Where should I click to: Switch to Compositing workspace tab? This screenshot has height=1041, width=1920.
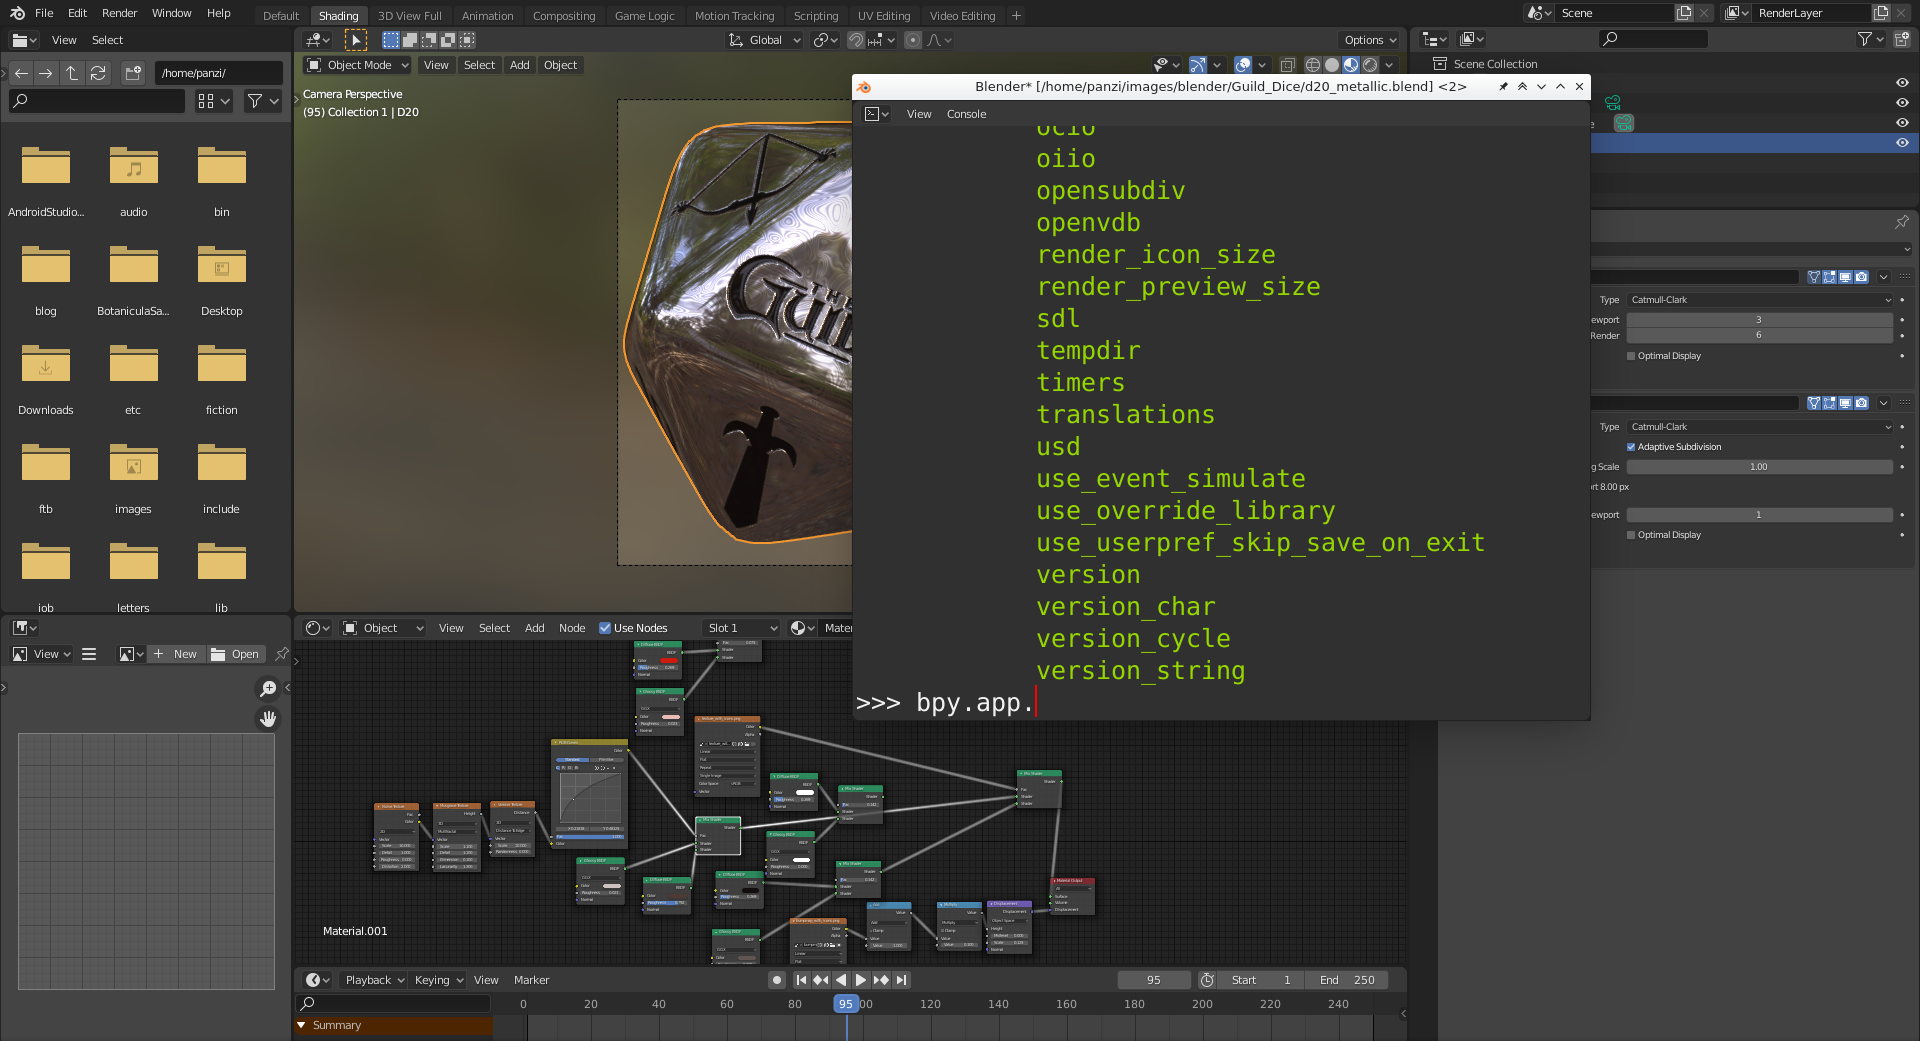[564, 16]
